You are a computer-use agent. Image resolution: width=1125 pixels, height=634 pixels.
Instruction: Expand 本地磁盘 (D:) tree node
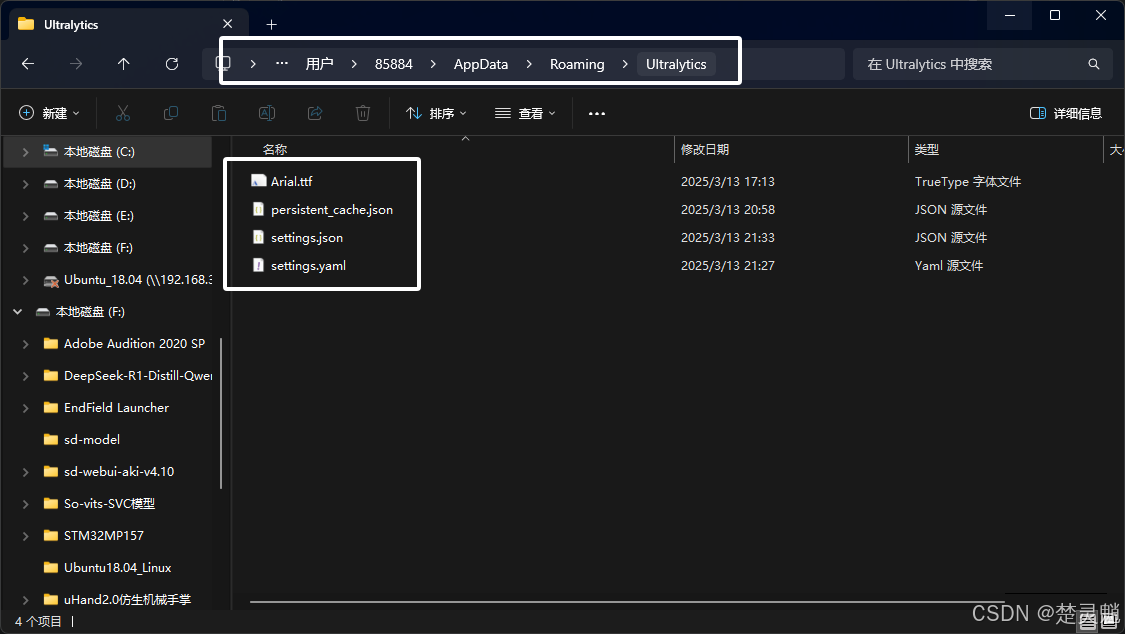(x=25, y=184)
